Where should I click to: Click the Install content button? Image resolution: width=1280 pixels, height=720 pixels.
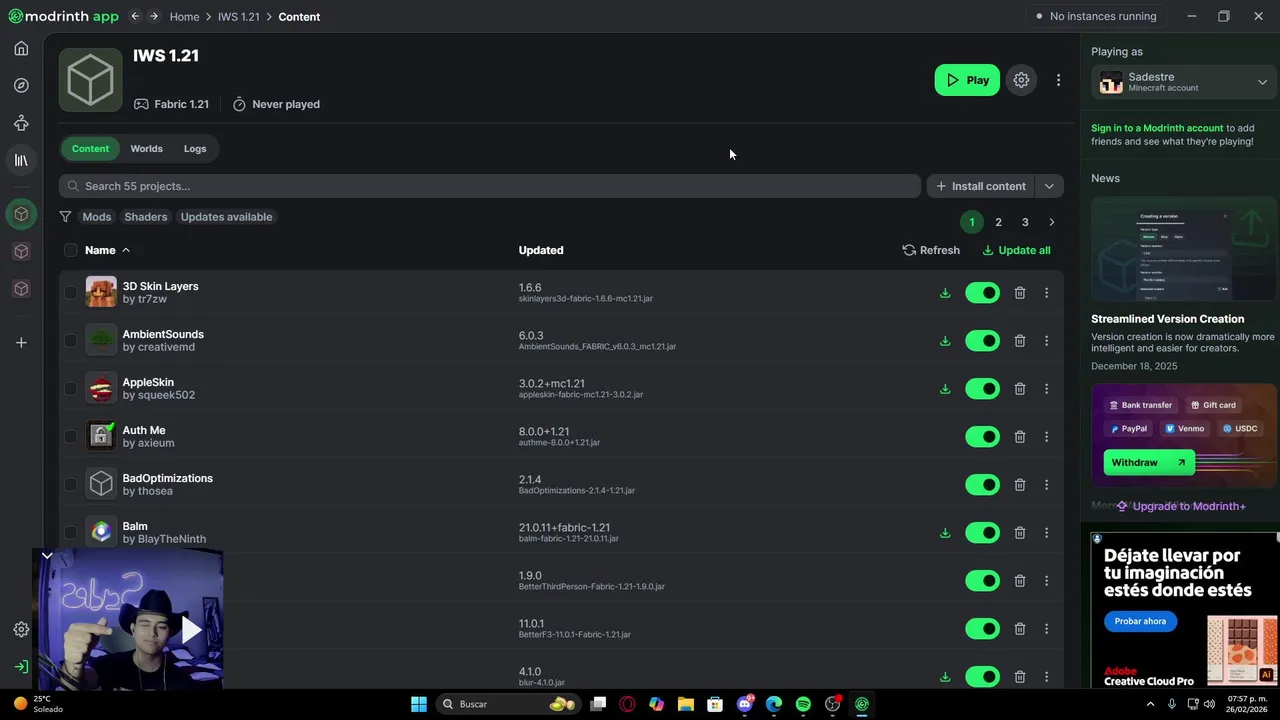981,186
